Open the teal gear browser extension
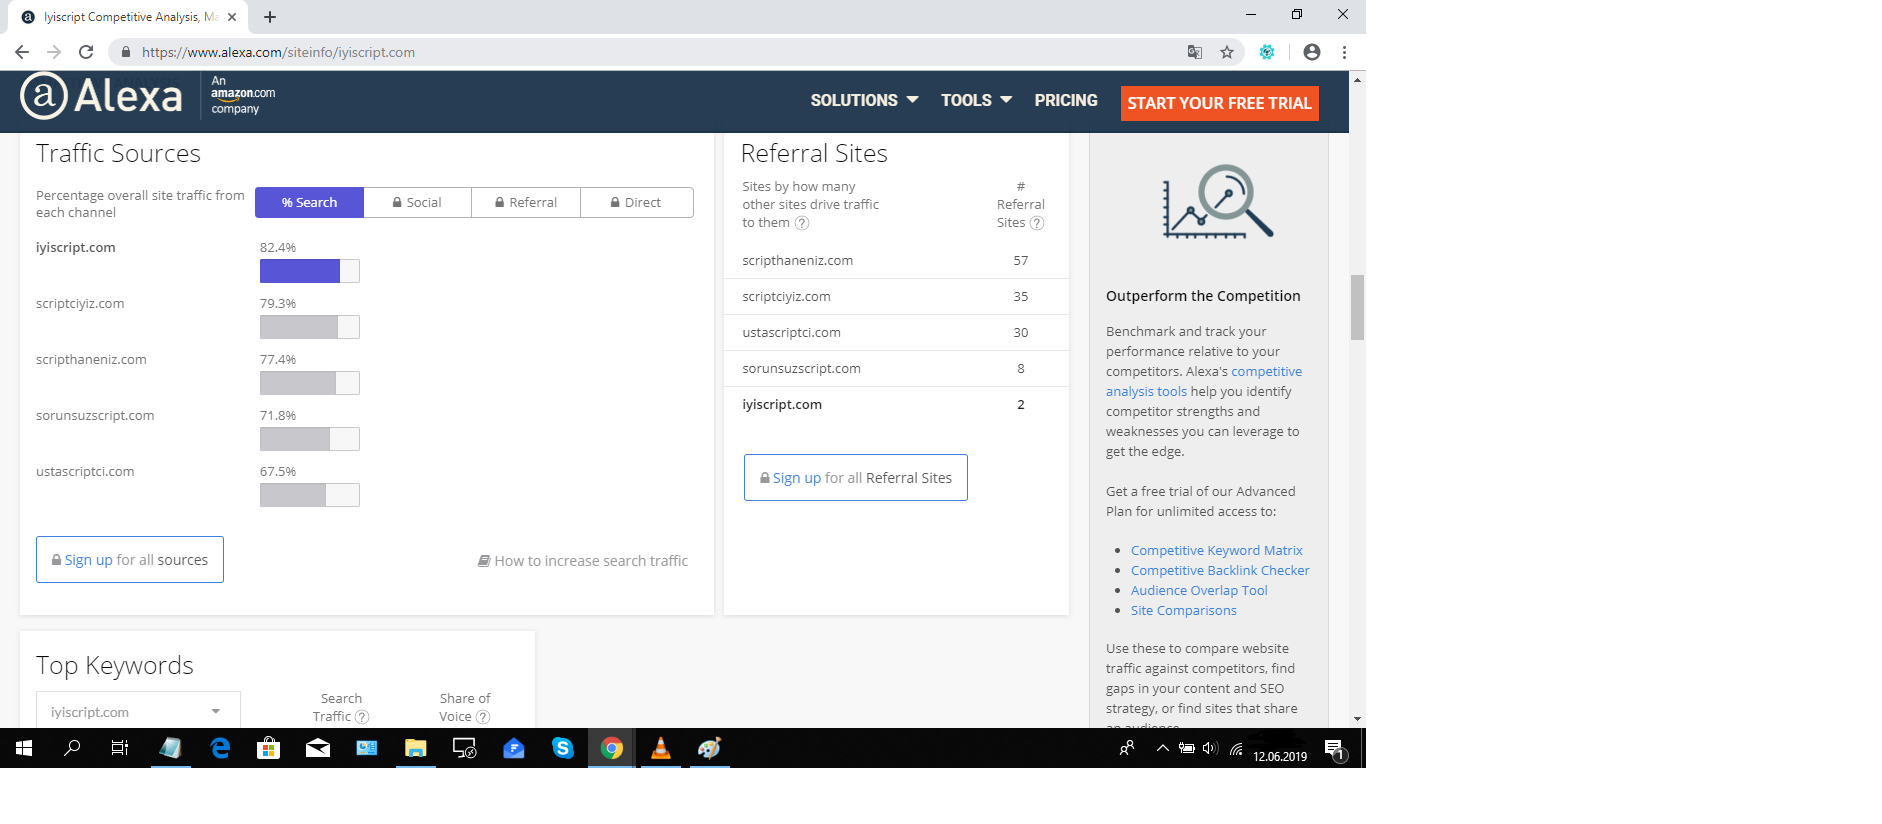Screen dimensions: 1882x824 [x=1267, y=52]
